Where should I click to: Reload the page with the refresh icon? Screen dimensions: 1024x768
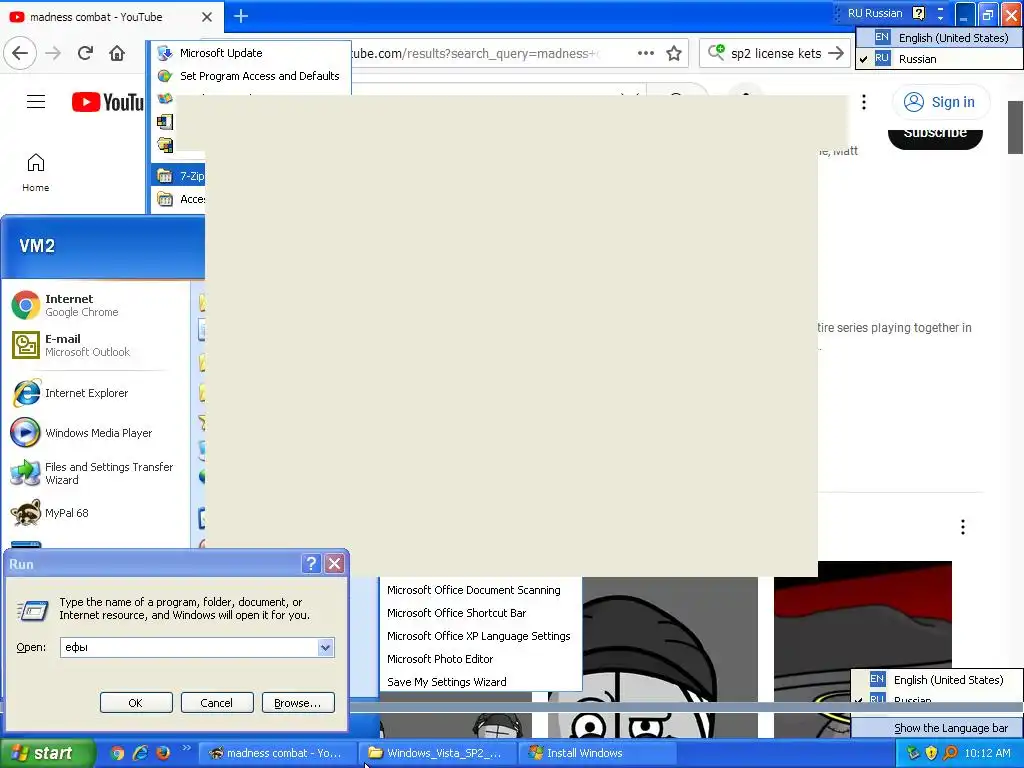pyautogui.click(x=85, y=53)
